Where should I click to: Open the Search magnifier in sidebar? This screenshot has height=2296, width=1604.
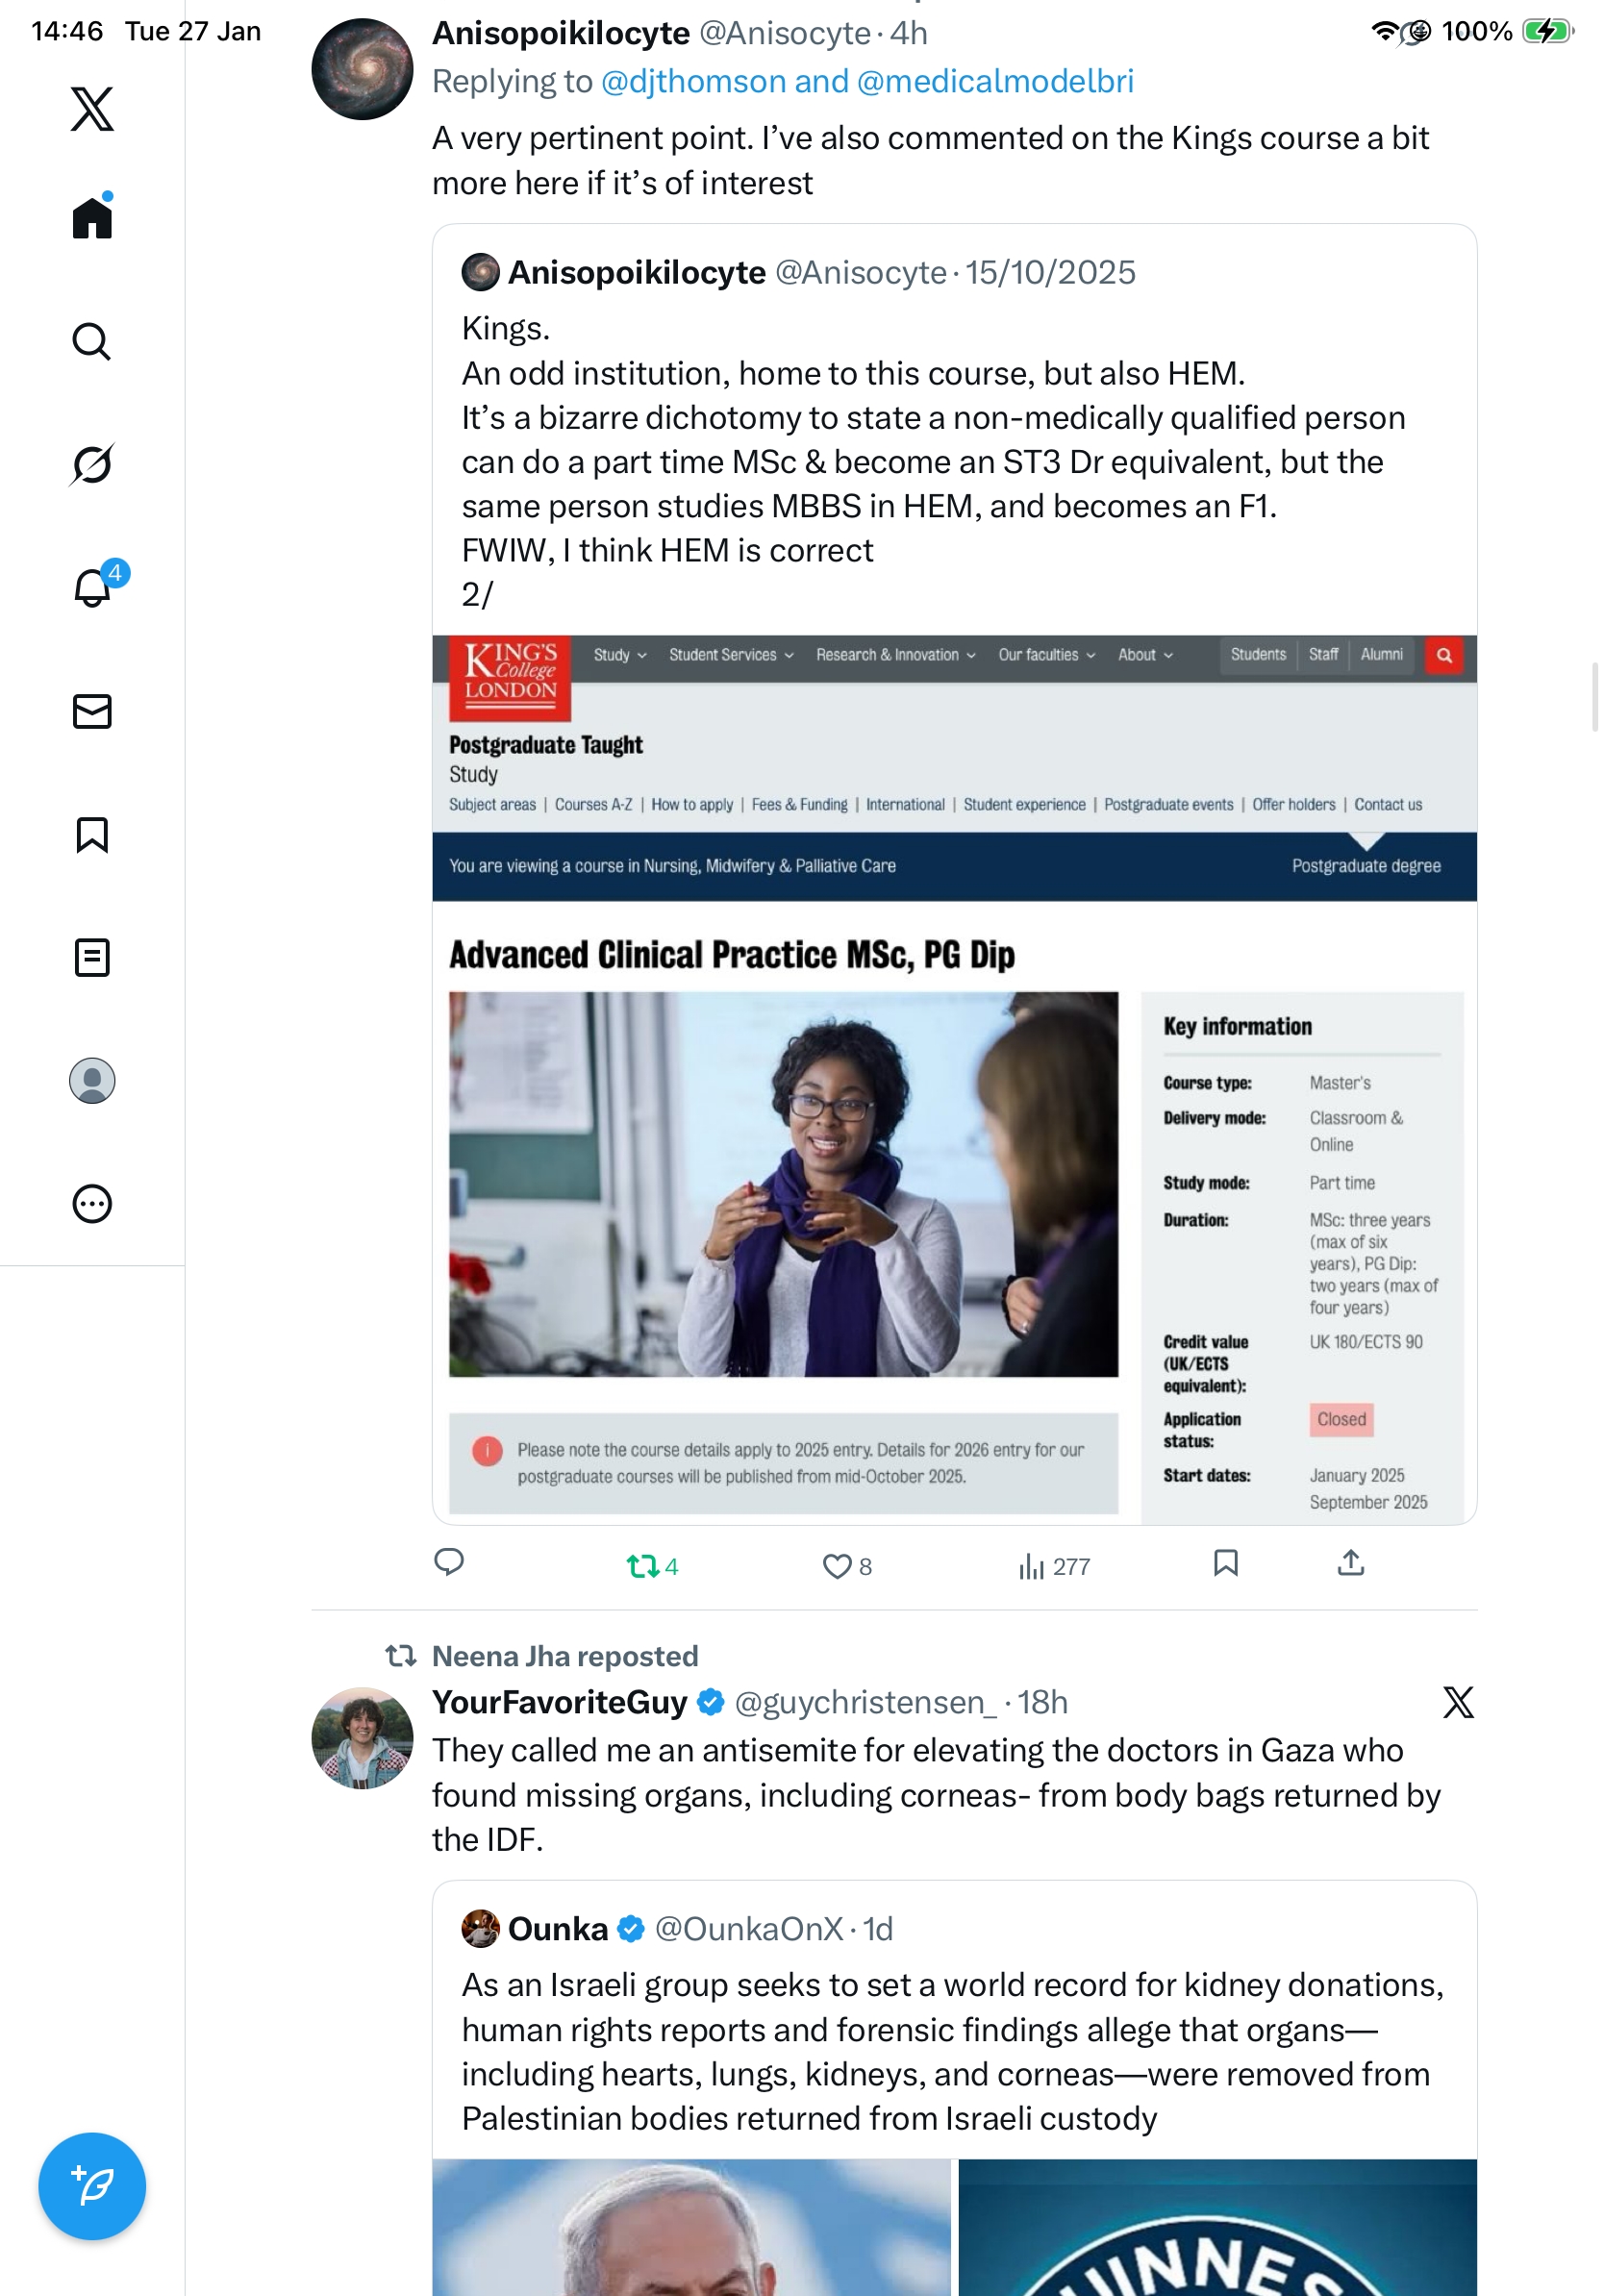92,341
